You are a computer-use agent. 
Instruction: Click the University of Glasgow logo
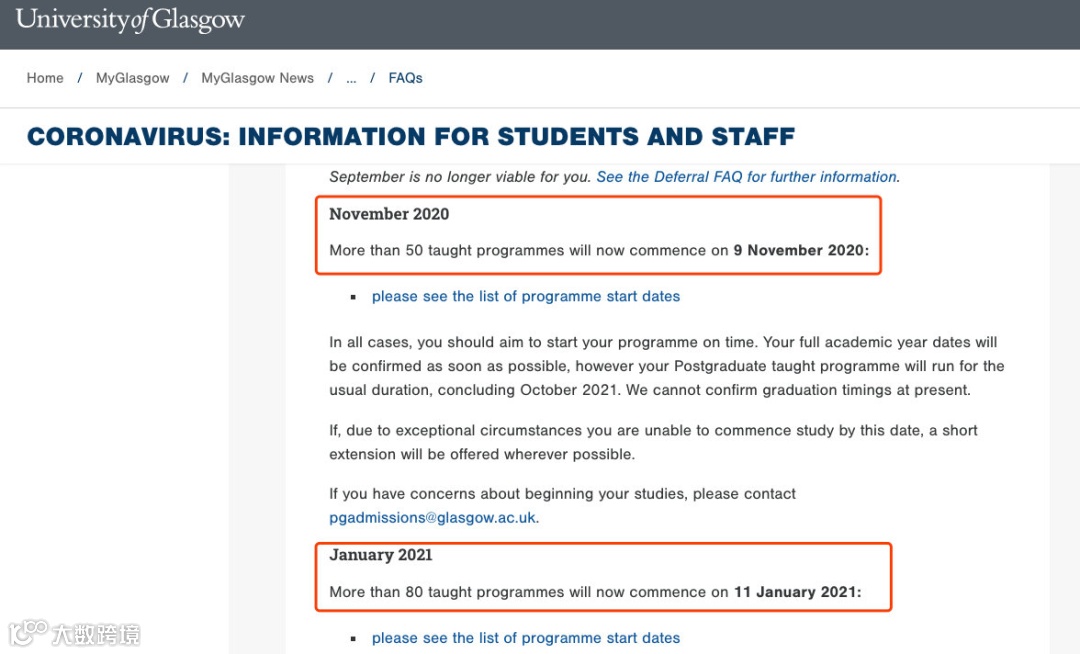[x=130, y=21]
